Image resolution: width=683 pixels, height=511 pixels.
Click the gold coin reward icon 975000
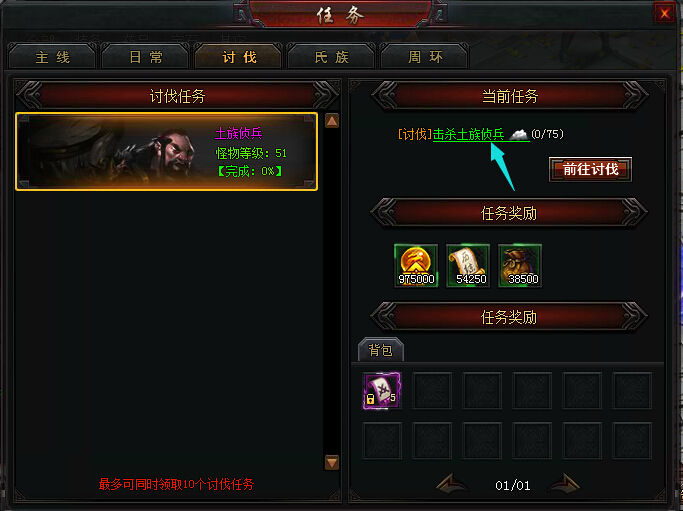tap(416, 265)
